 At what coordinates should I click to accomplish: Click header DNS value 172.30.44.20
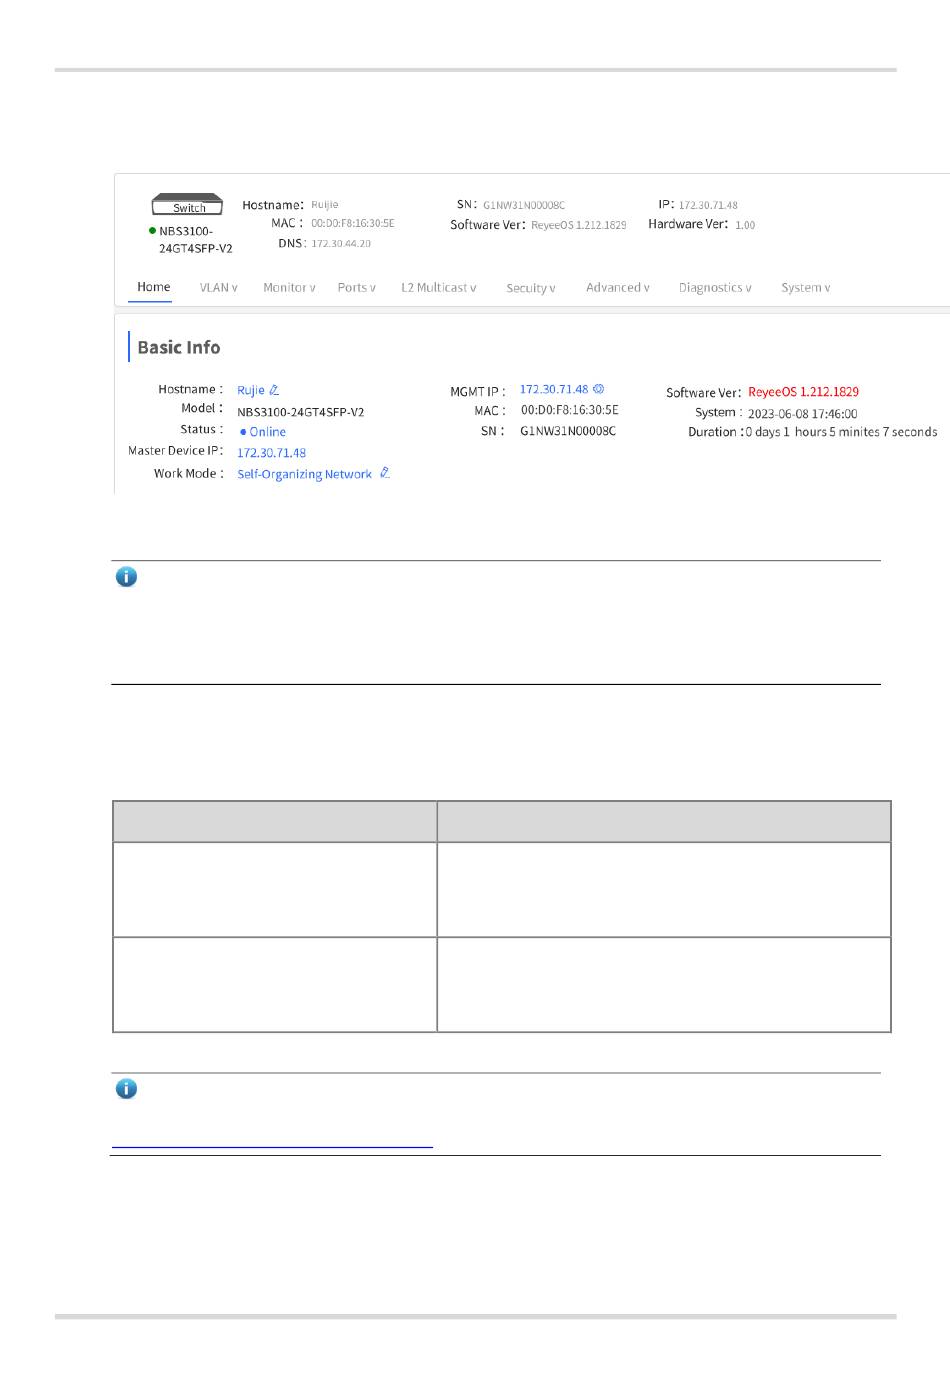click(x=341, y=244)
